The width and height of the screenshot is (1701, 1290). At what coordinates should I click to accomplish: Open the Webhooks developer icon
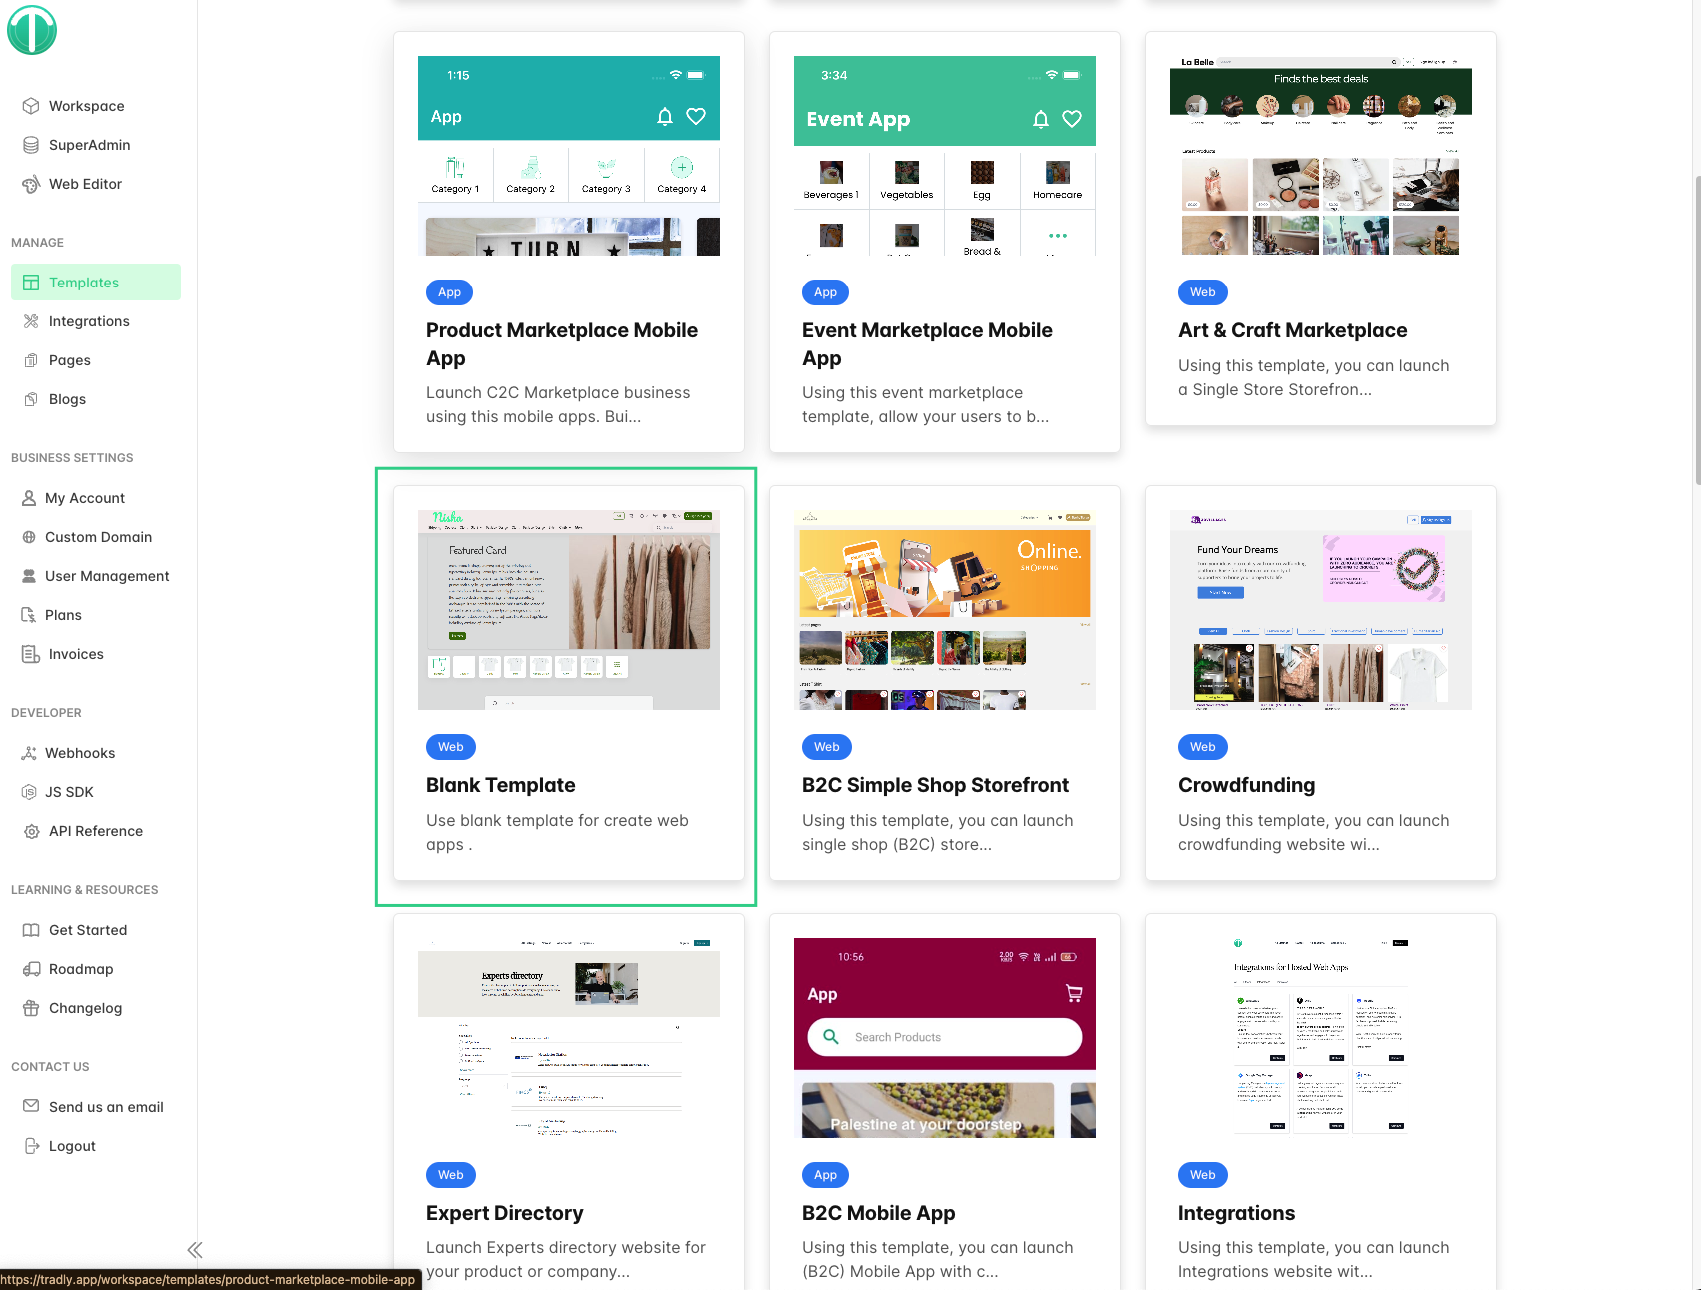coord(31,752)
